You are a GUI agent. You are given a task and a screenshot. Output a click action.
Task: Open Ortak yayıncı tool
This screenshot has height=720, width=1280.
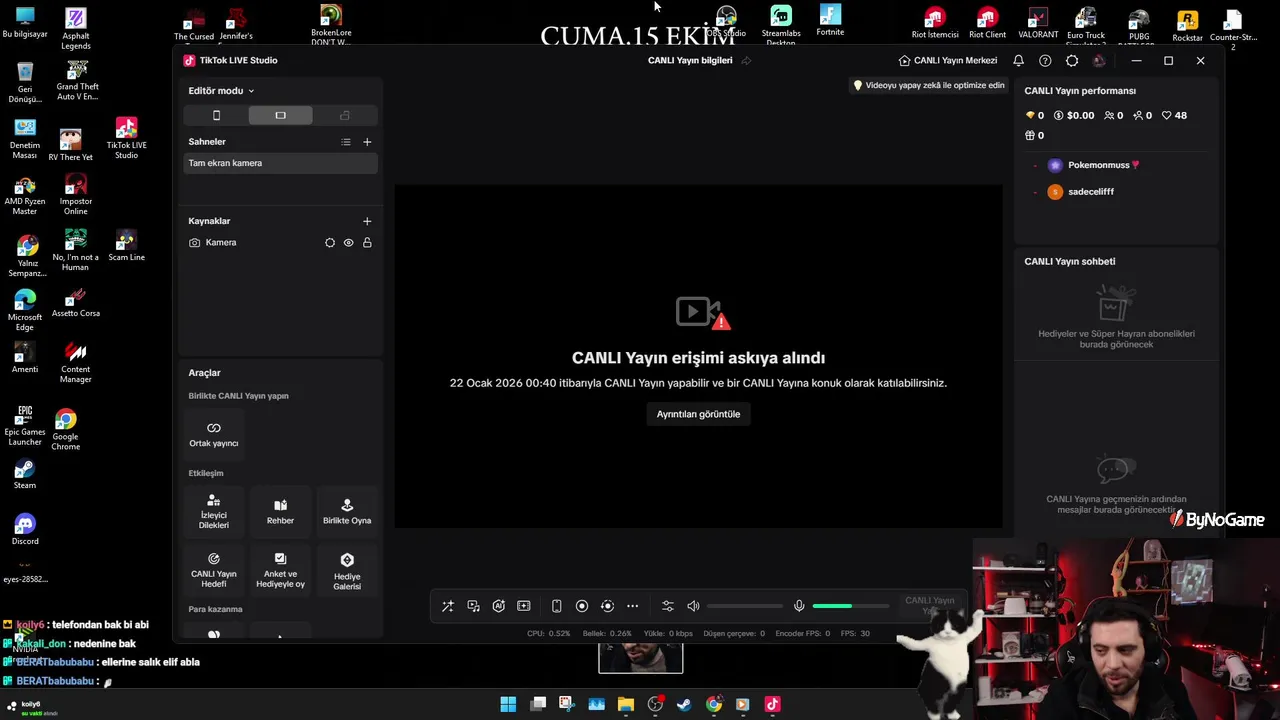point(214,434)
